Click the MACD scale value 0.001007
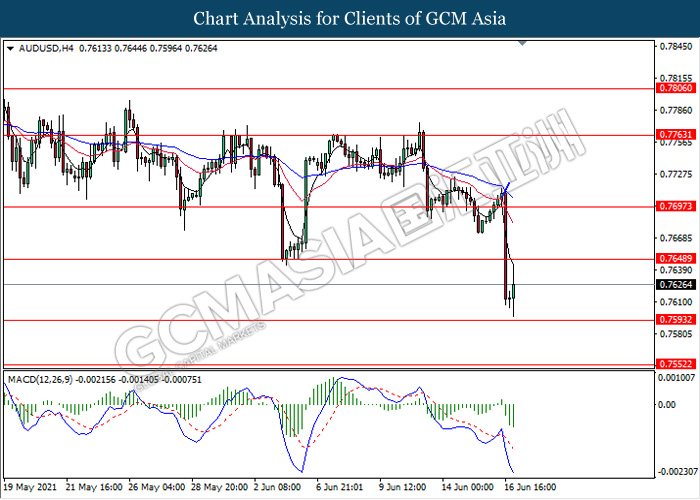Viewport: 700px width, 500px height. click(676, 379)
